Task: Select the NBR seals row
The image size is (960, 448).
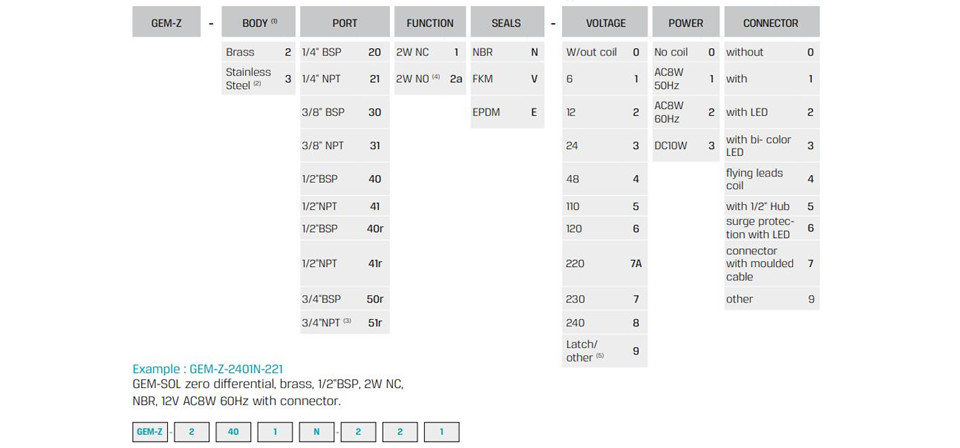Action: click(x=508, y=52)
